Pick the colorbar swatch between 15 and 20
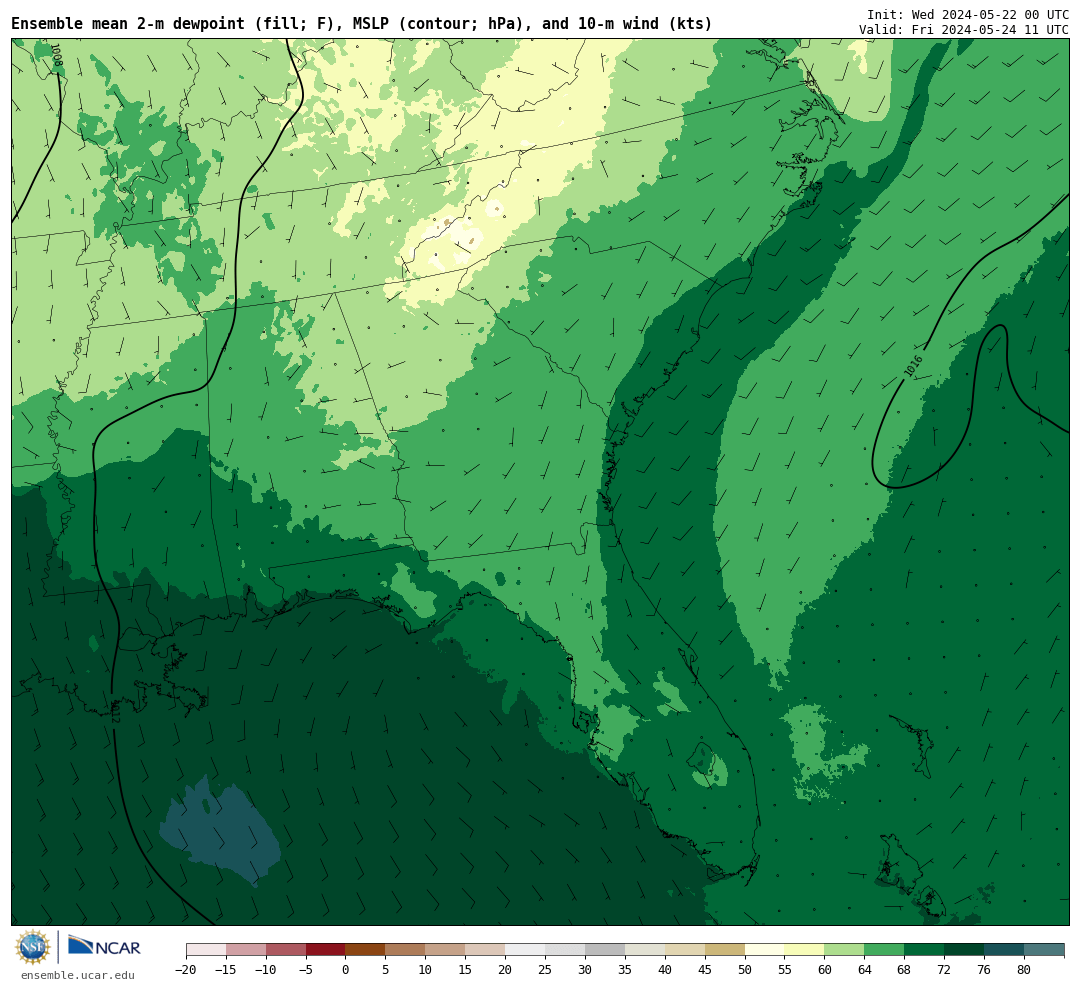1080x988 pixels. [485, 949]
